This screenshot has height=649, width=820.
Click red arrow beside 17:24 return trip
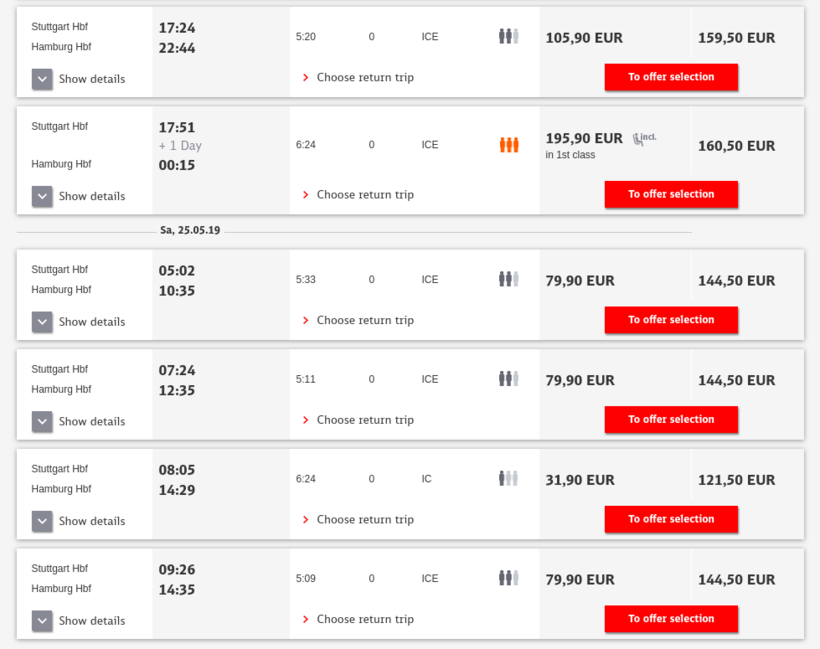(305, 78)
